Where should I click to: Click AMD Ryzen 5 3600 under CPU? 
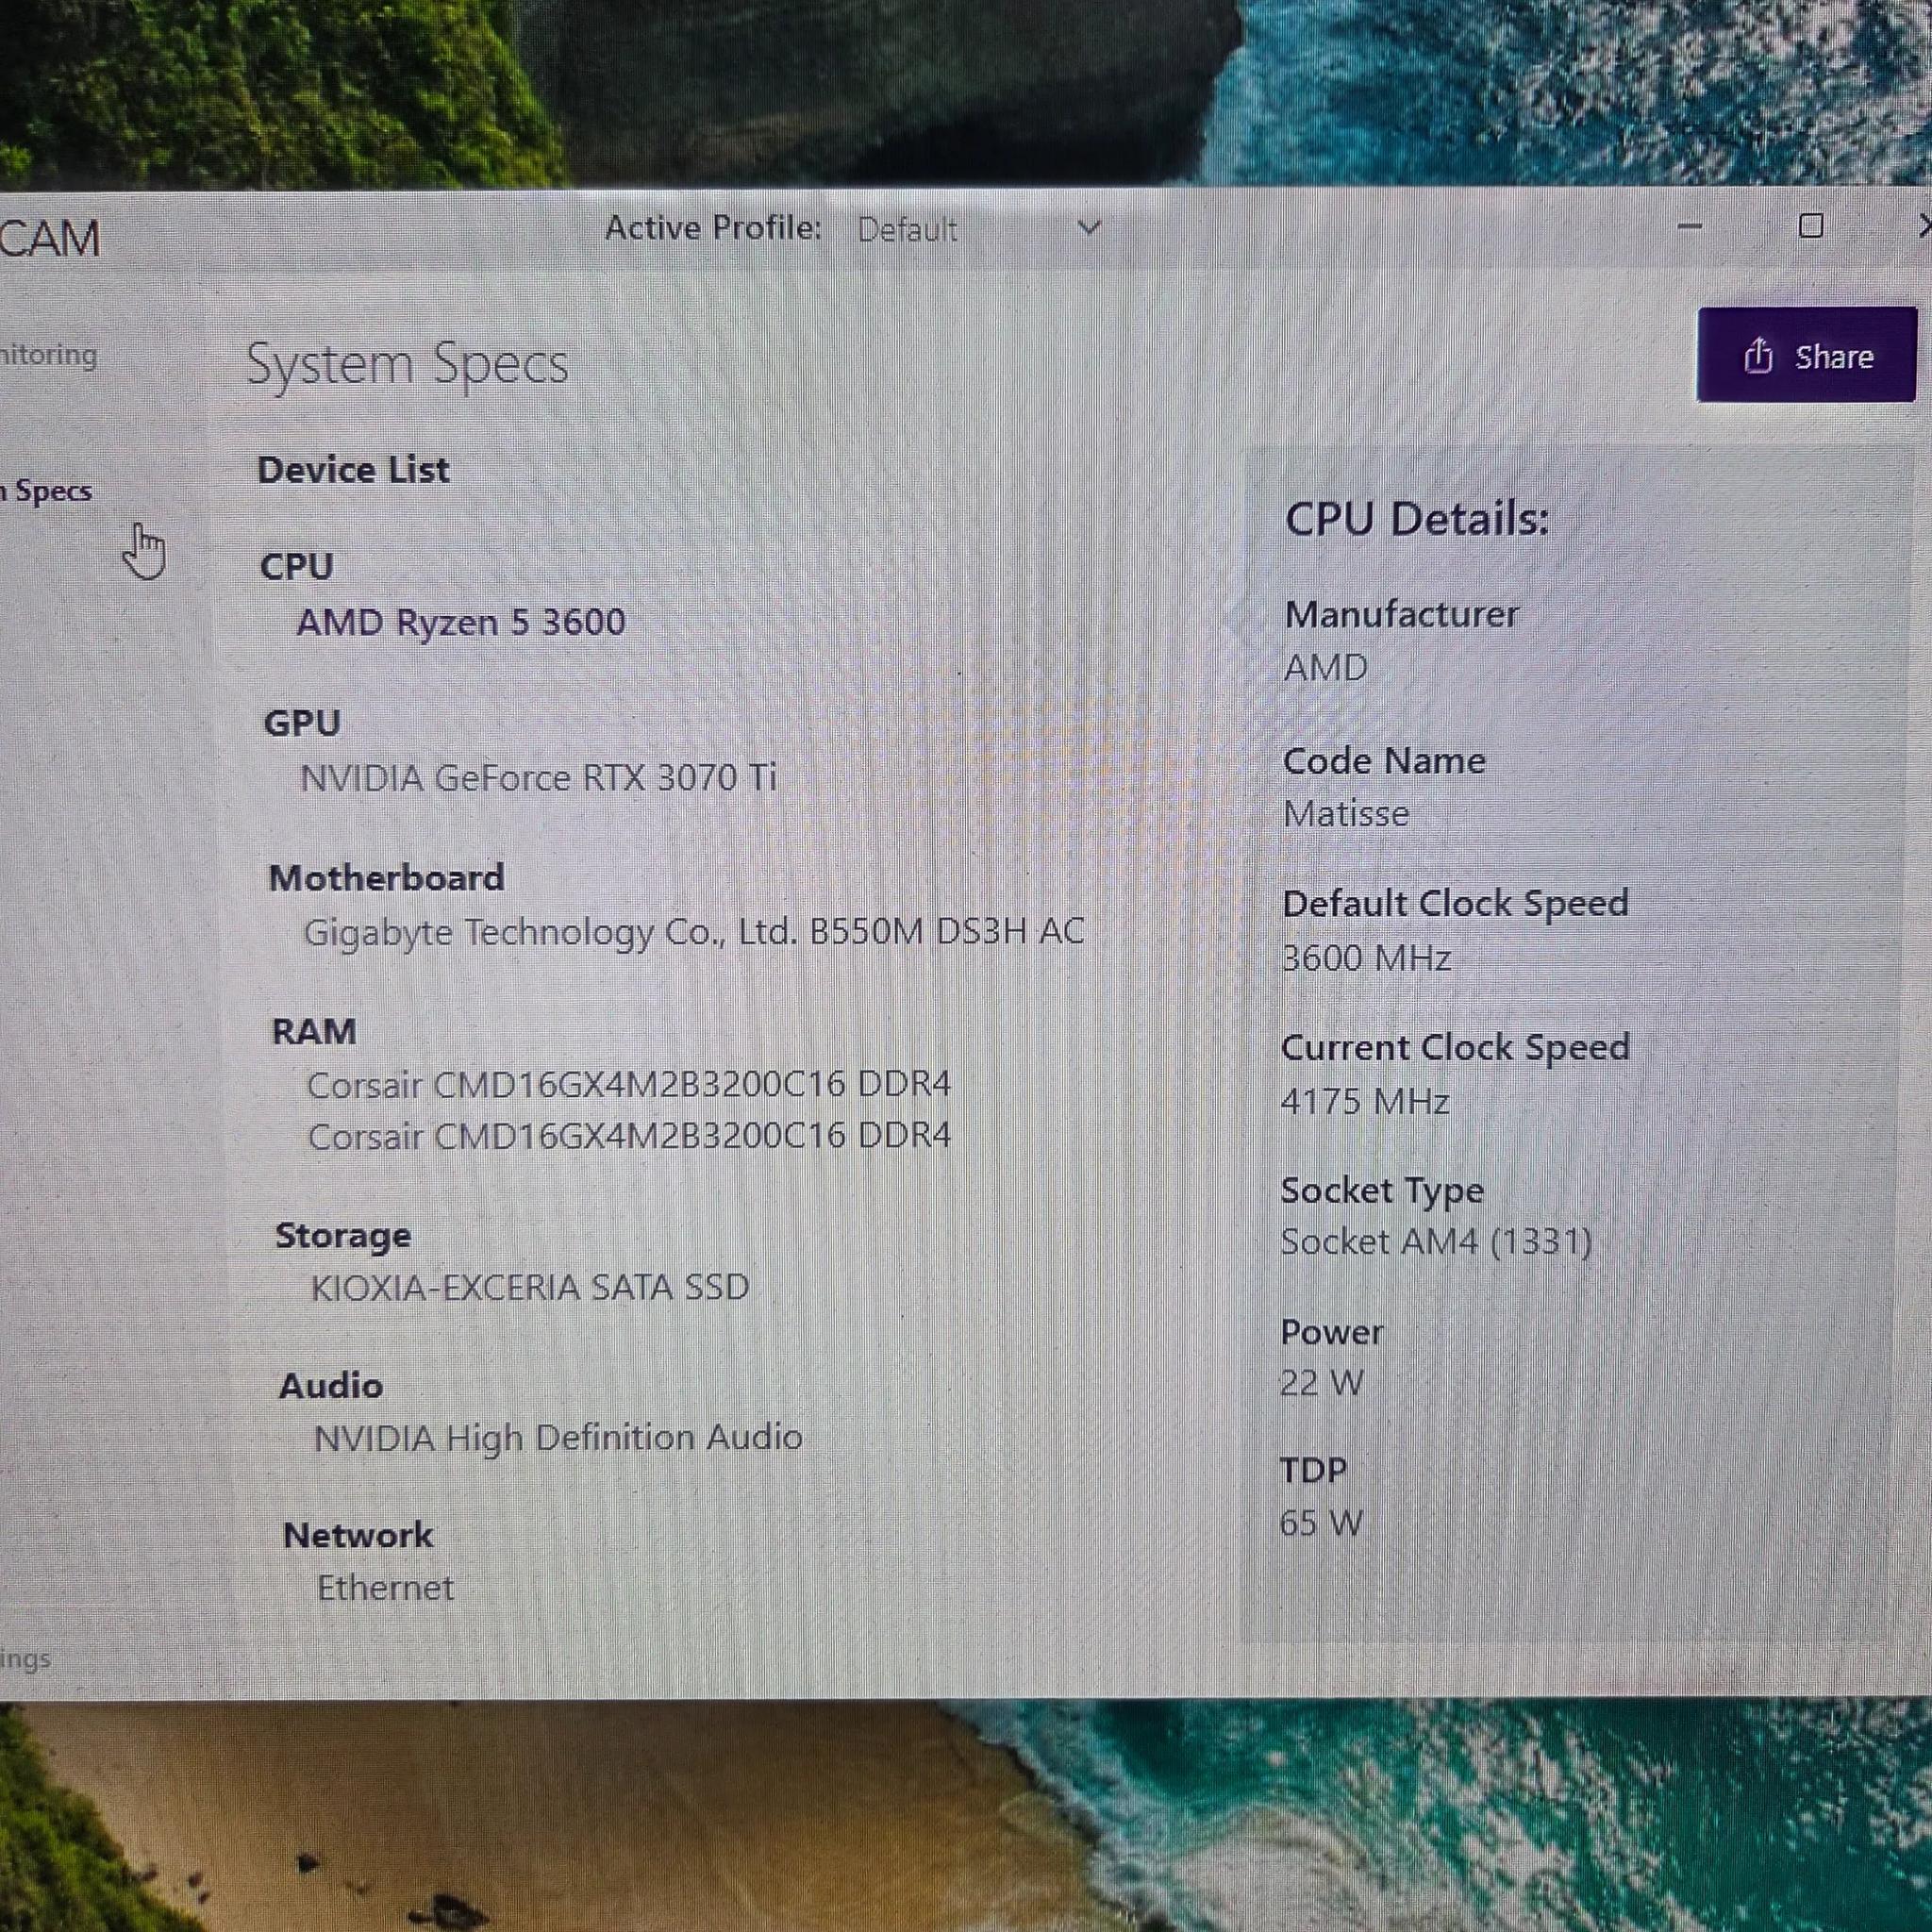tap(462, 622)
